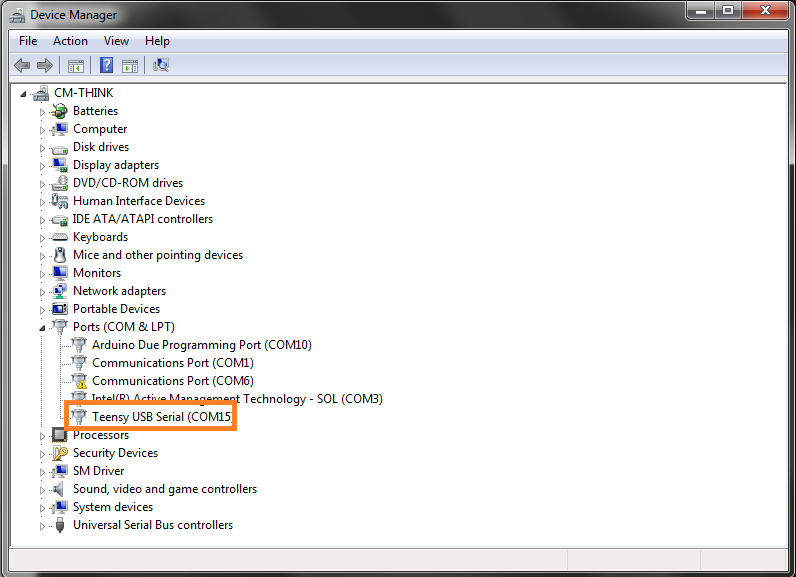Click the Ports (COM & LPT) icon

pyautogui.click(x=60, y=326)
